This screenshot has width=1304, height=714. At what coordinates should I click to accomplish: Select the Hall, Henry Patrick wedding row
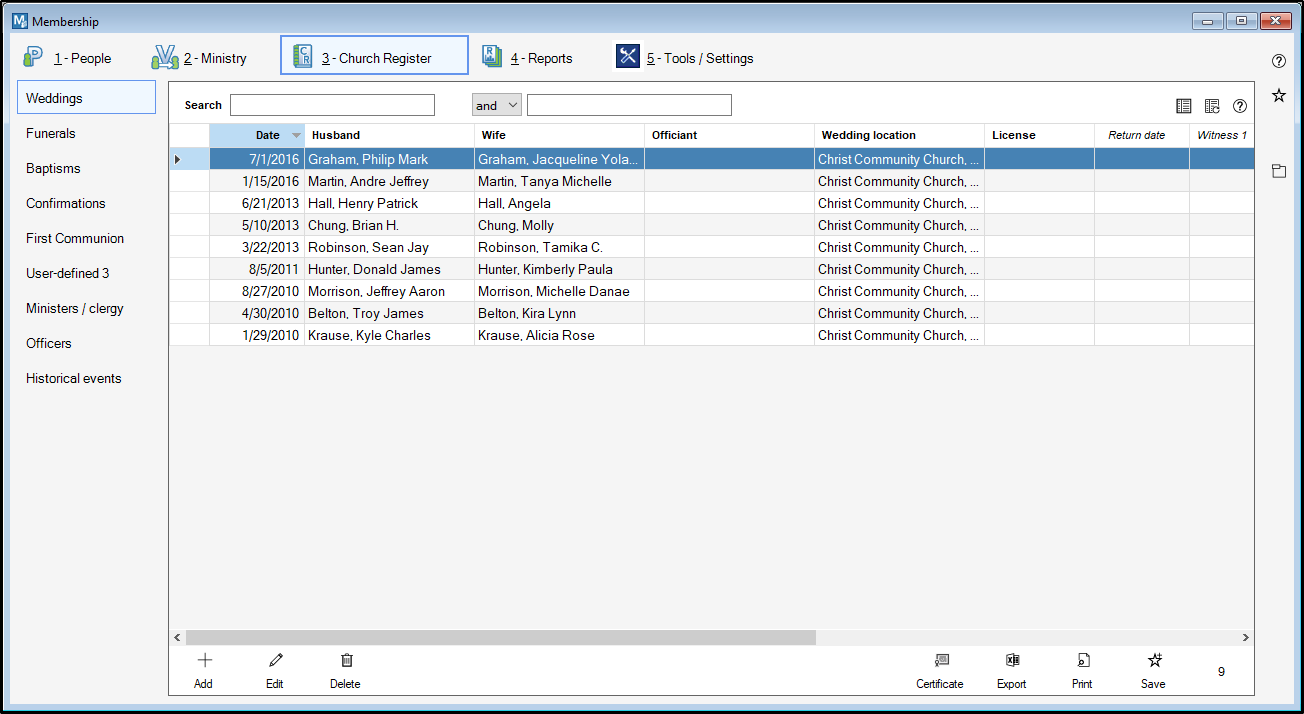pyautogui.click(x=363, y=203)
